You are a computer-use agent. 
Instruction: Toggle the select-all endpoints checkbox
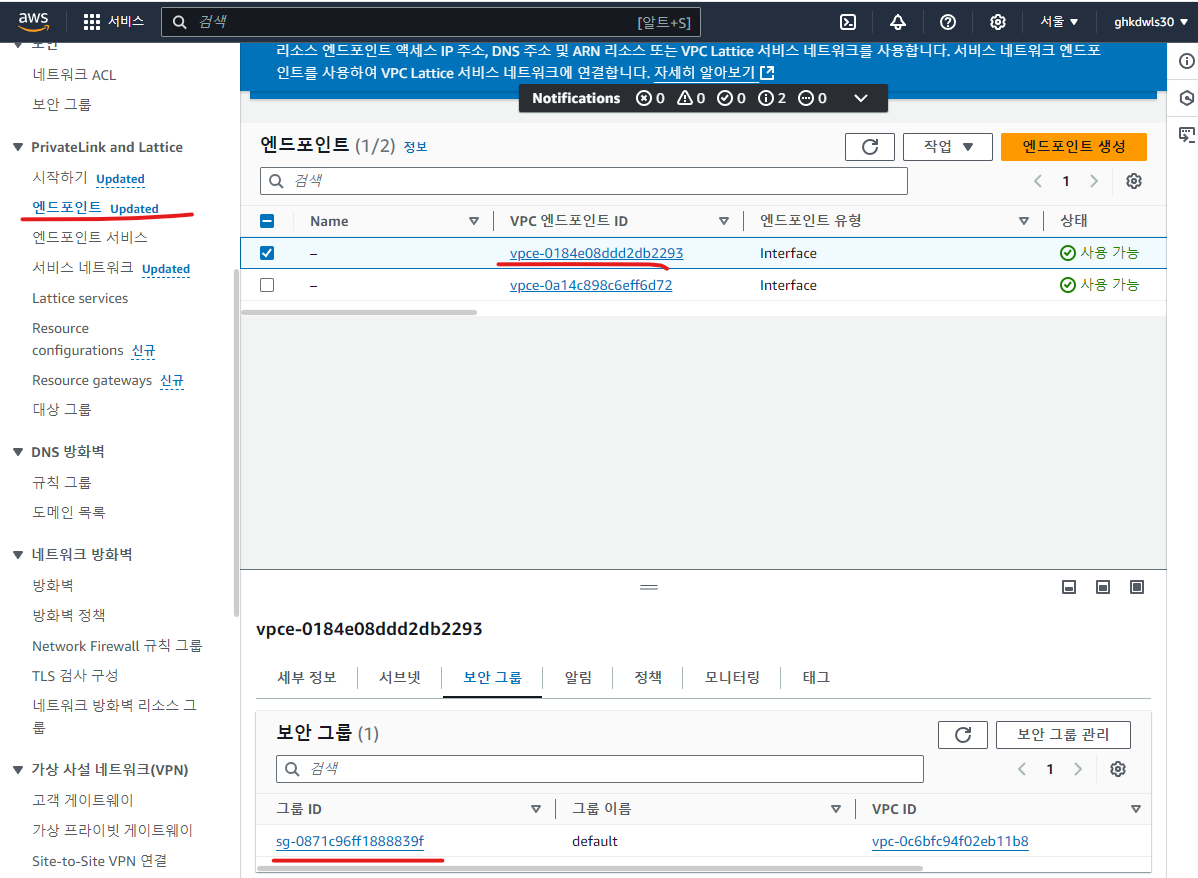(x=267, y=221)
